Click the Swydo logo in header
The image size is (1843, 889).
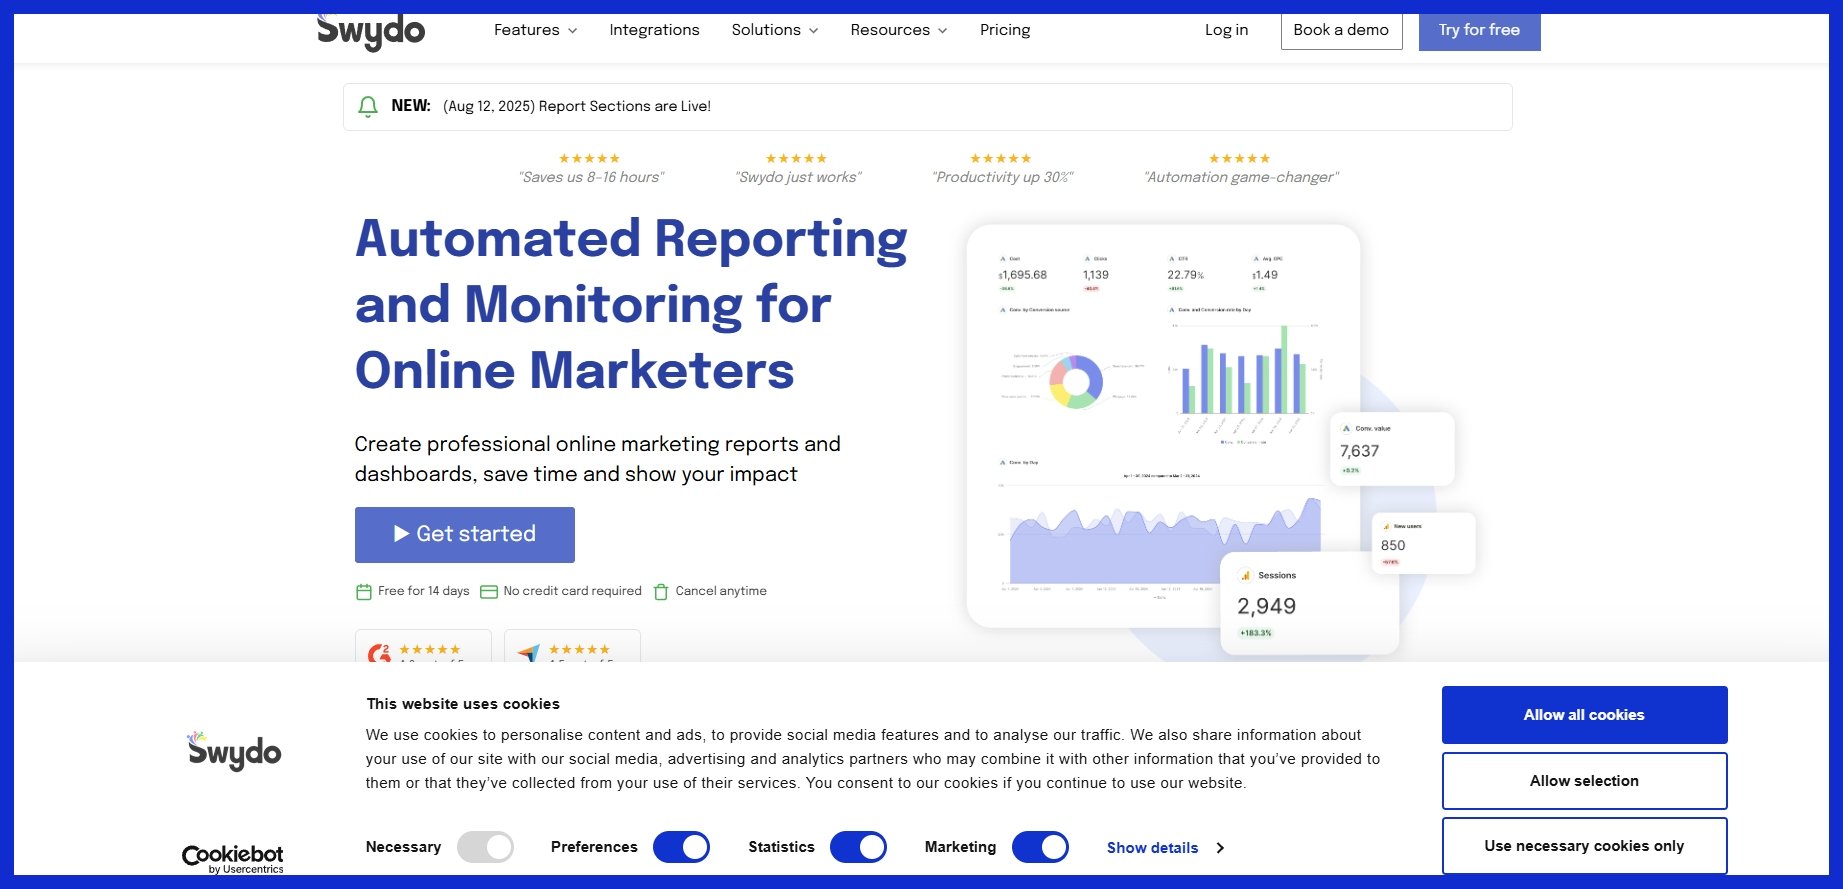(x=371, y=32)
